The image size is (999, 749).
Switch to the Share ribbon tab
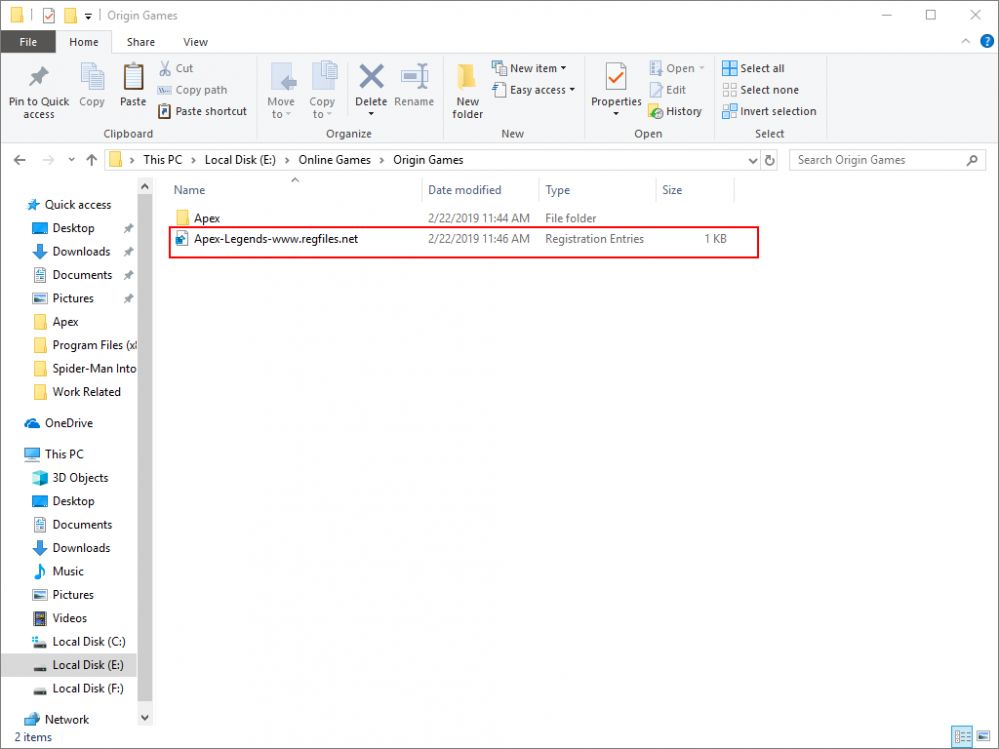click(141, 42)
